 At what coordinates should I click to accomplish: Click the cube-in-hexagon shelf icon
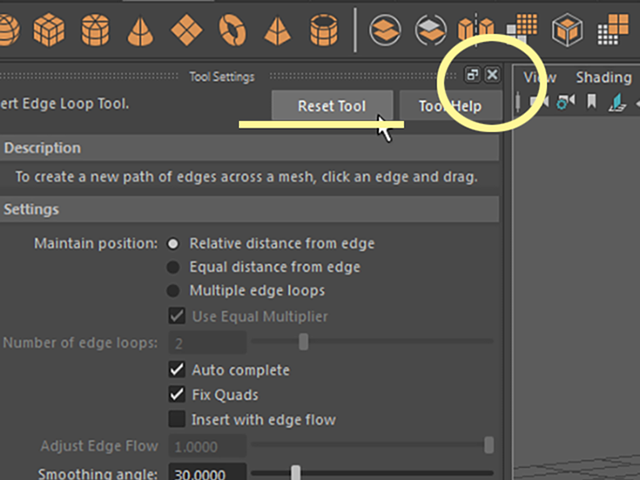pyautogui.click(x=567, y=30)
